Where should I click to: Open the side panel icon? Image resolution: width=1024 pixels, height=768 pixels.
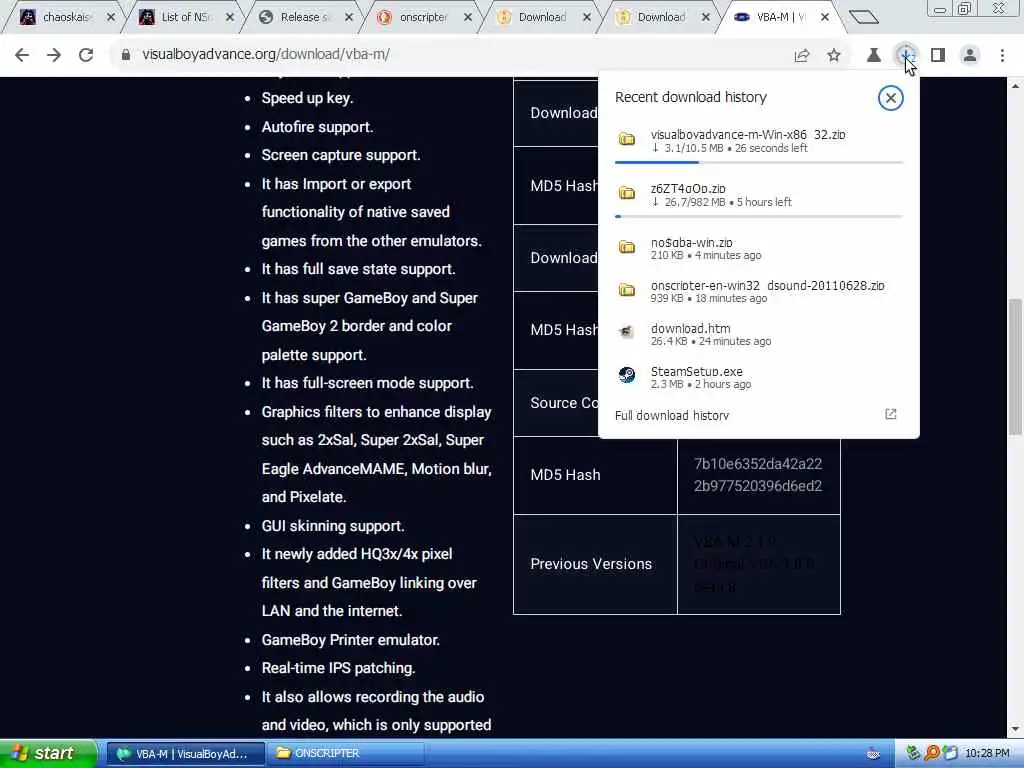point(938,56)
